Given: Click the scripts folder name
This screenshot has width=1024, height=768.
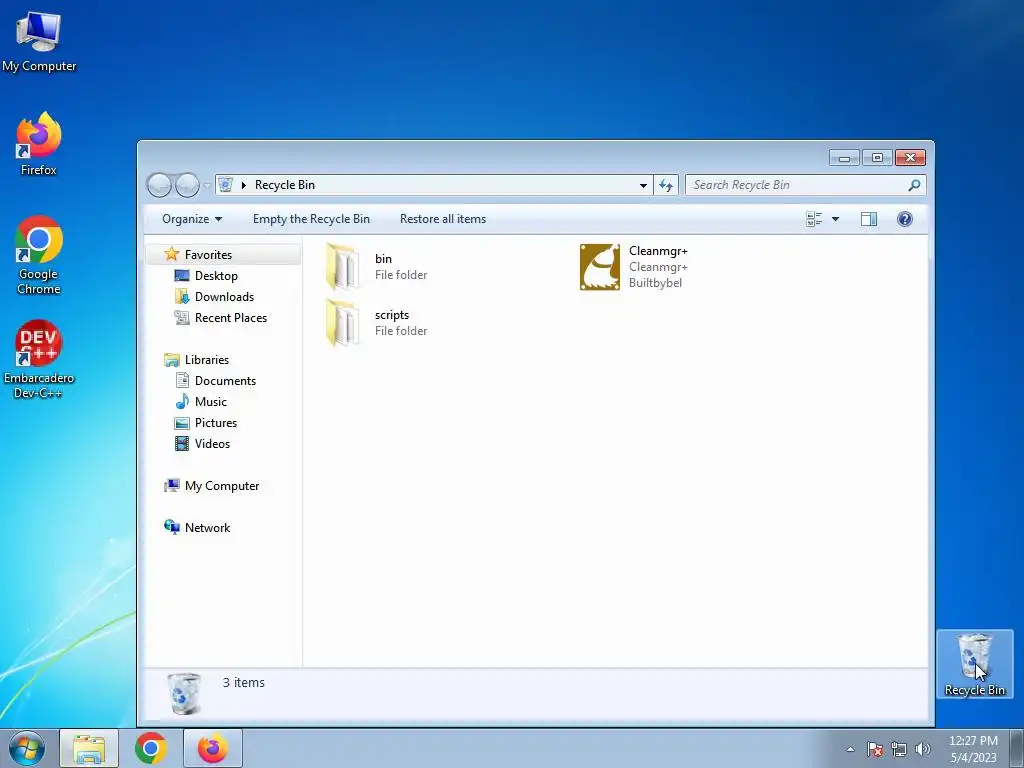Looking at the screenshot, I should [392, 315].
